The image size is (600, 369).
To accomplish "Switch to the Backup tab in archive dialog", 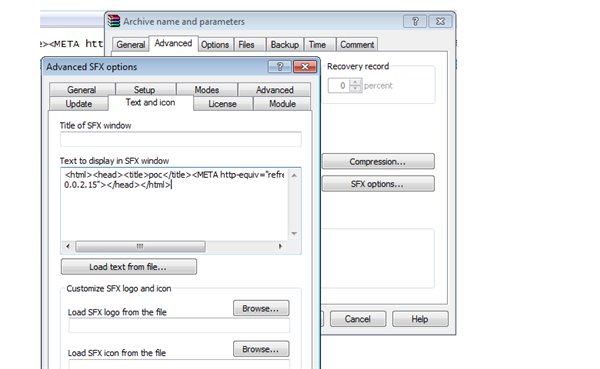I will click(x=285, y=45).
